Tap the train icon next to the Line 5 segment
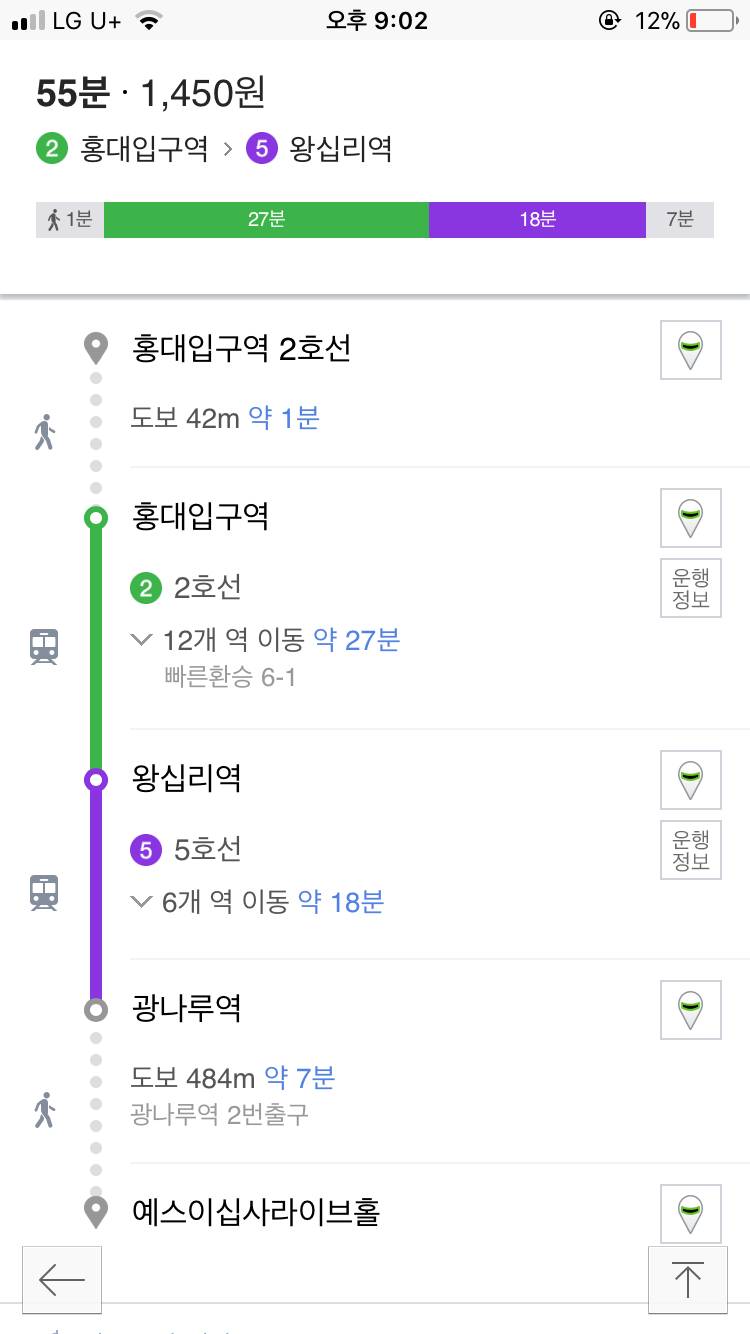The height and width of the screenshot is (1334, 750). tap(42, 894)
